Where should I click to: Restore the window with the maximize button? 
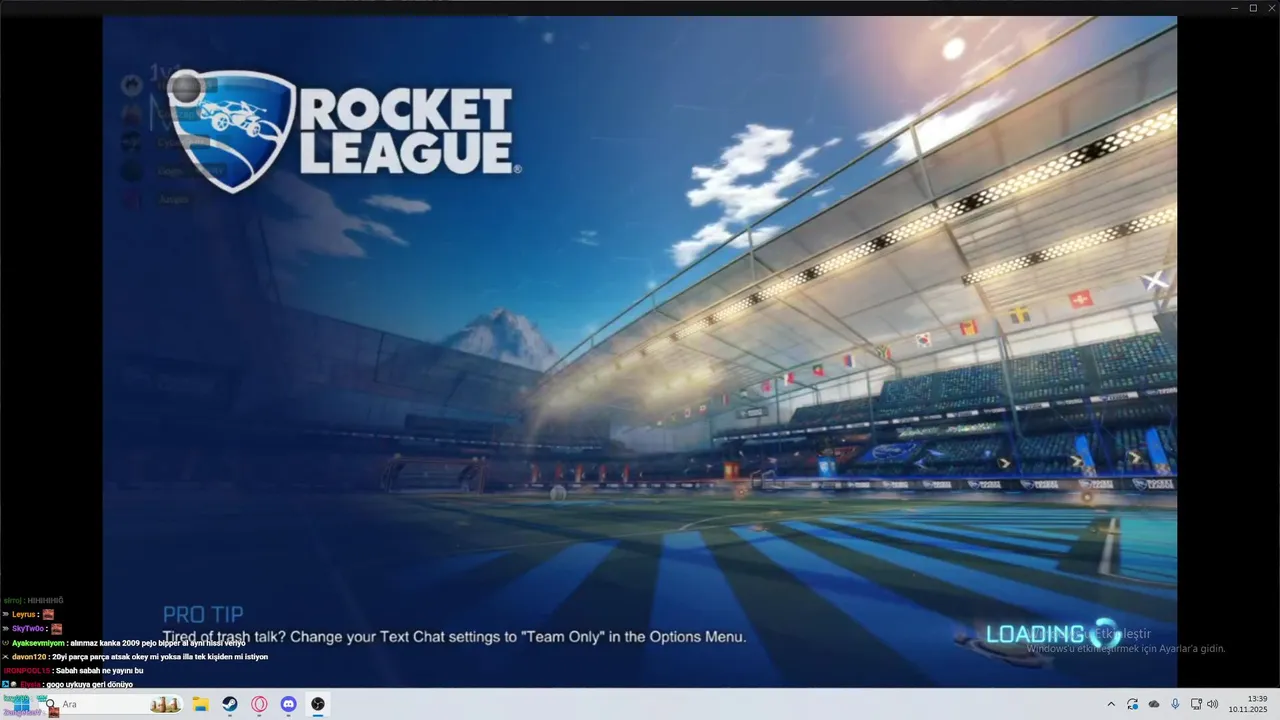click(1253, 8)
